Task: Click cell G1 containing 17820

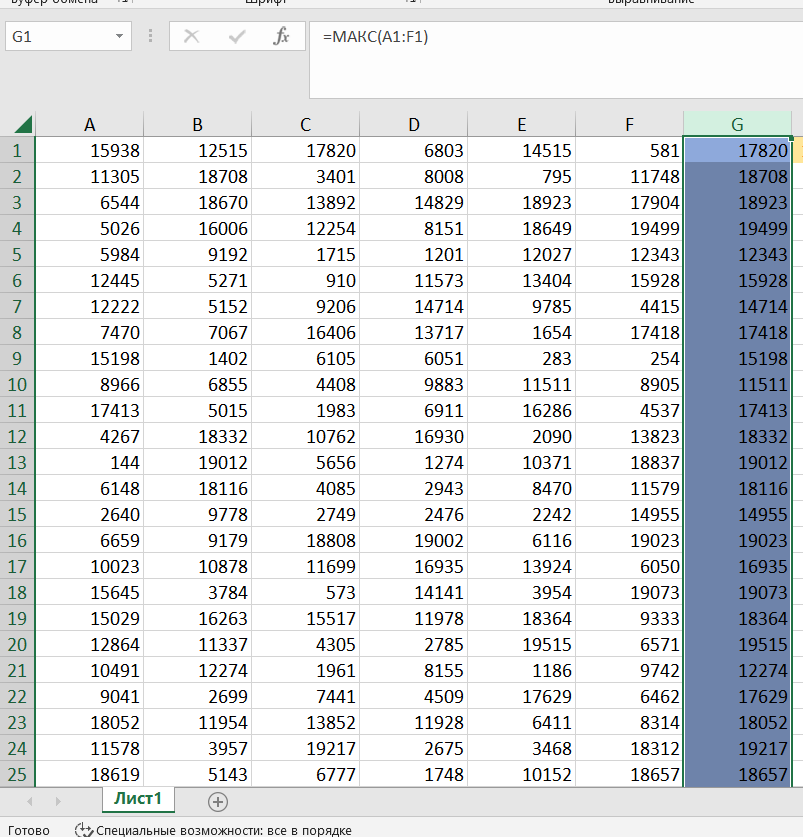Action: (737, 151)
